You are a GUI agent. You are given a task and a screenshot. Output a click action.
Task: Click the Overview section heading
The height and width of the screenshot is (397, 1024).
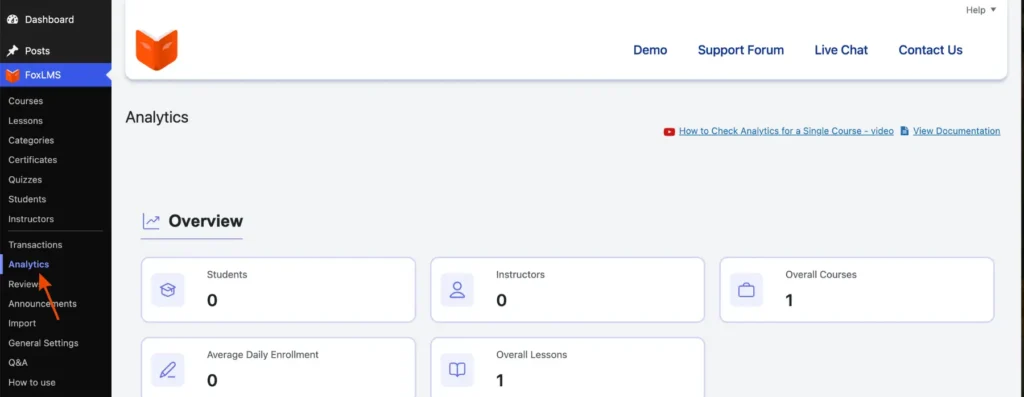(206, 221)
